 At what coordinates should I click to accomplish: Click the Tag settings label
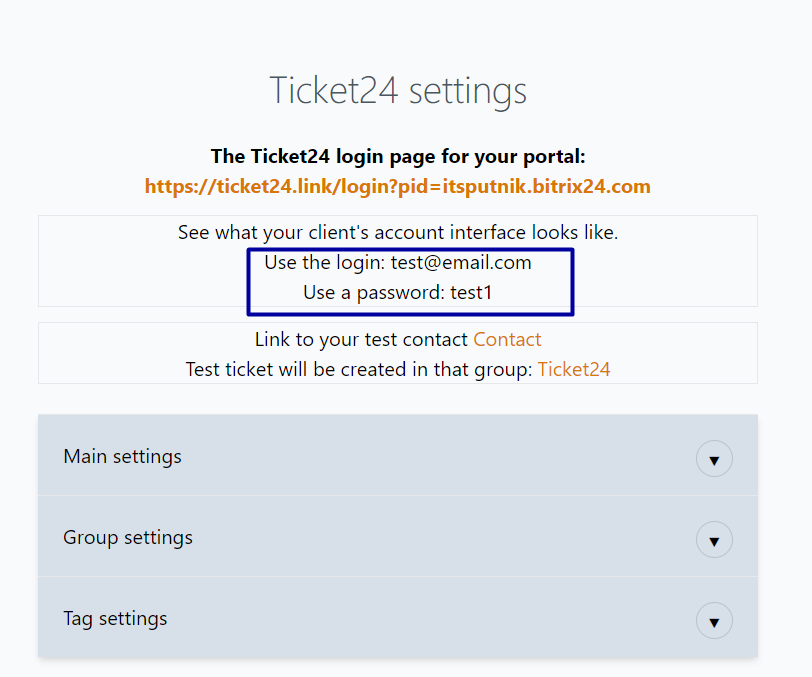point(115,619)
